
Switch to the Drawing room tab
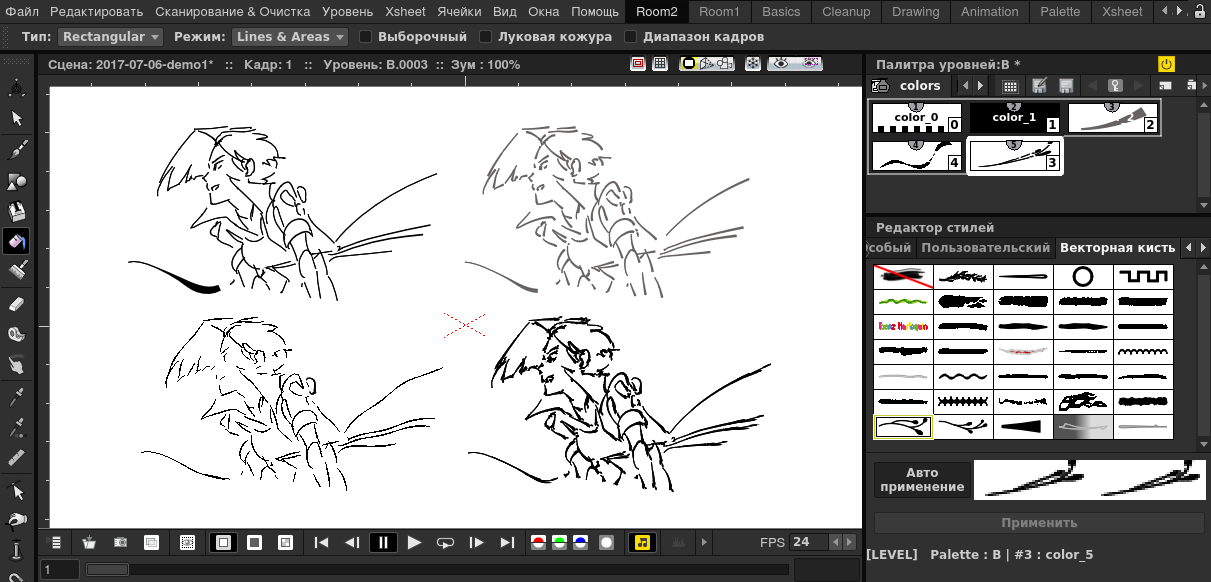[x=916, y=12]
